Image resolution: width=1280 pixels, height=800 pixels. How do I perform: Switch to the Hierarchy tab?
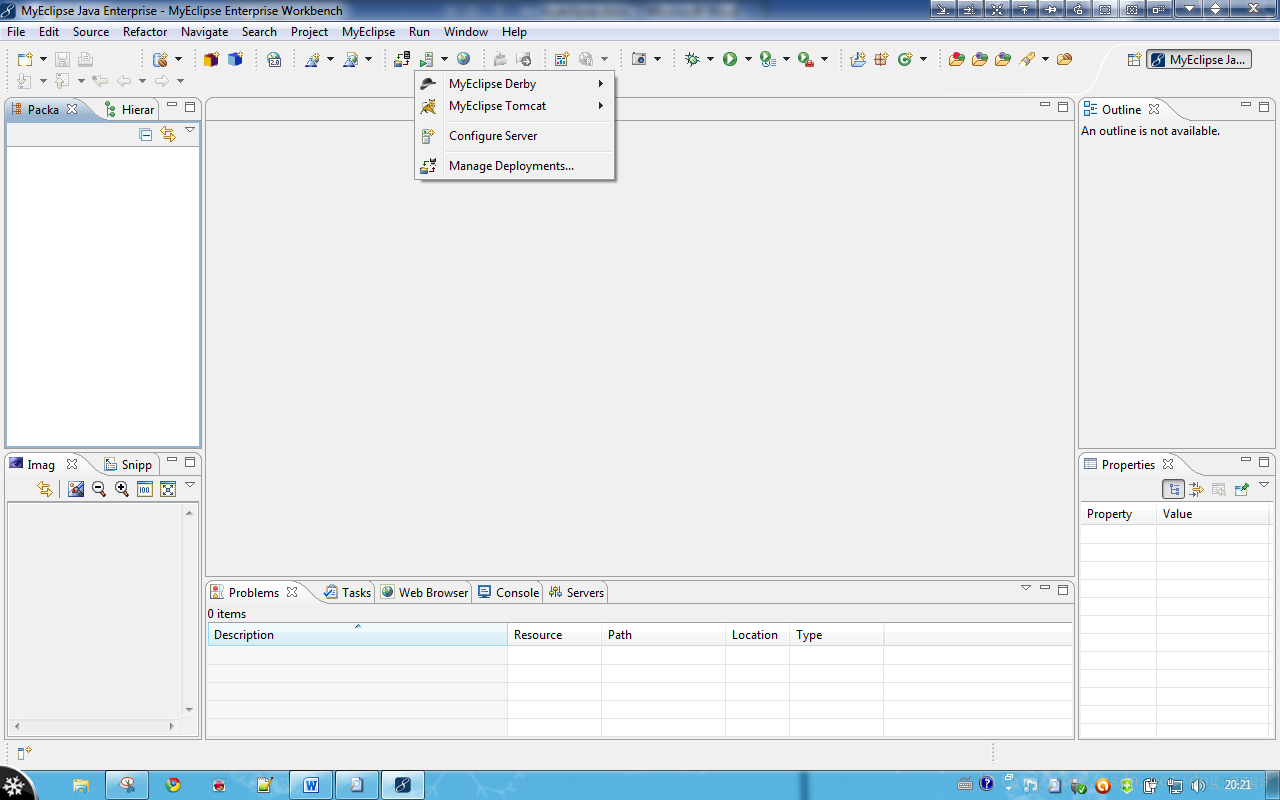pos(130,110)
